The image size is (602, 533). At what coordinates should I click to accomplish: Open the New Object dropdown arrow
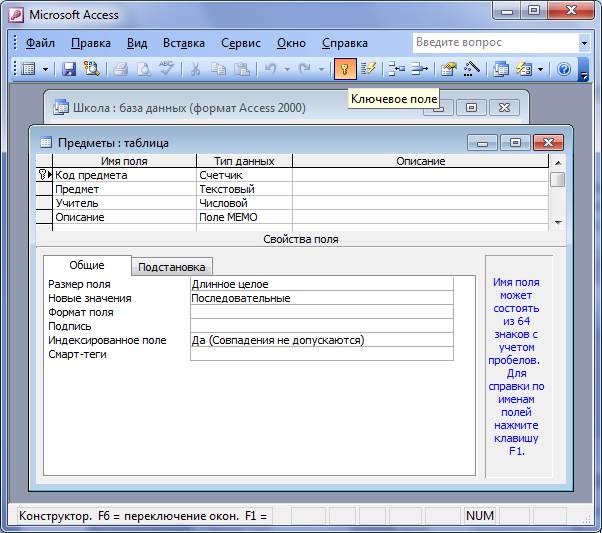[x=541, y=70]
